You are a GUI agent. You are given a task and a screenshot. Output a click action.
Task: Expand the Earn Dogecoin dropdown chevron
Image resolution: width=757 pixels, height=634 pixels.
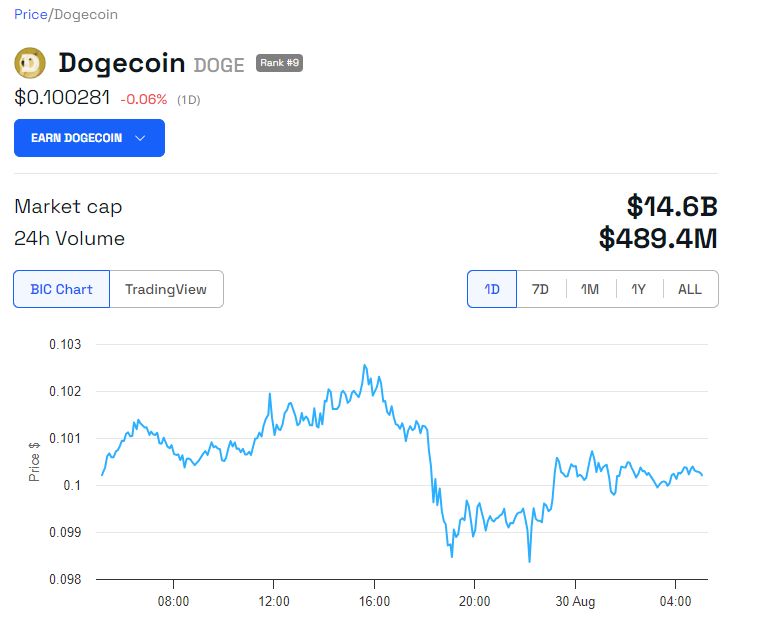140,138
